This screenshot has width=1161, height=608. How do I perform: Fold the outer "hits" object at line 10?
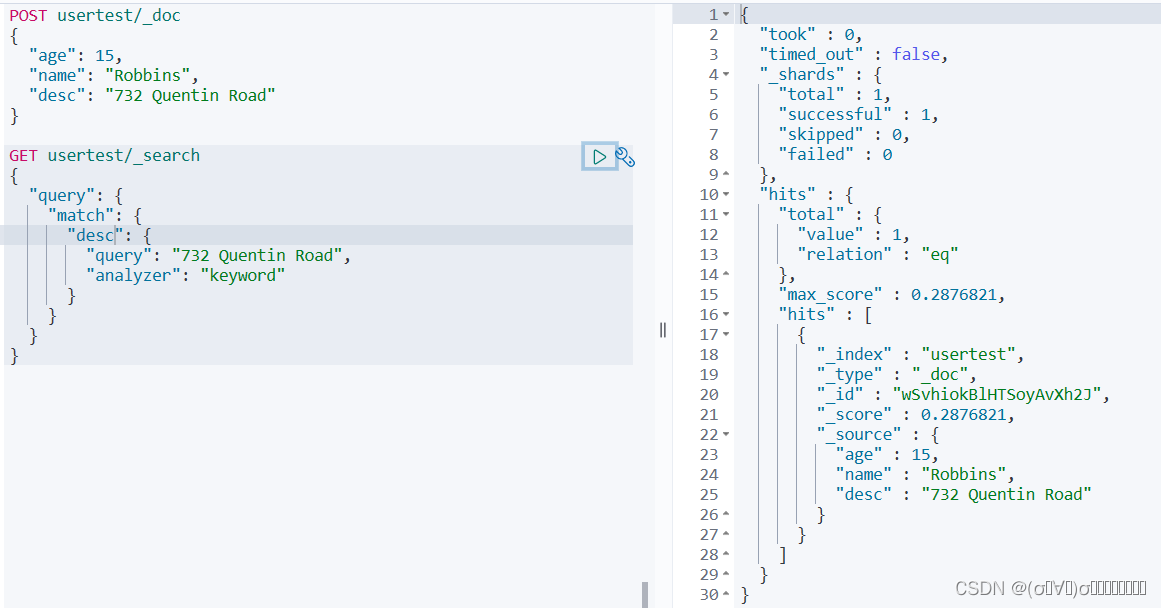726,195
